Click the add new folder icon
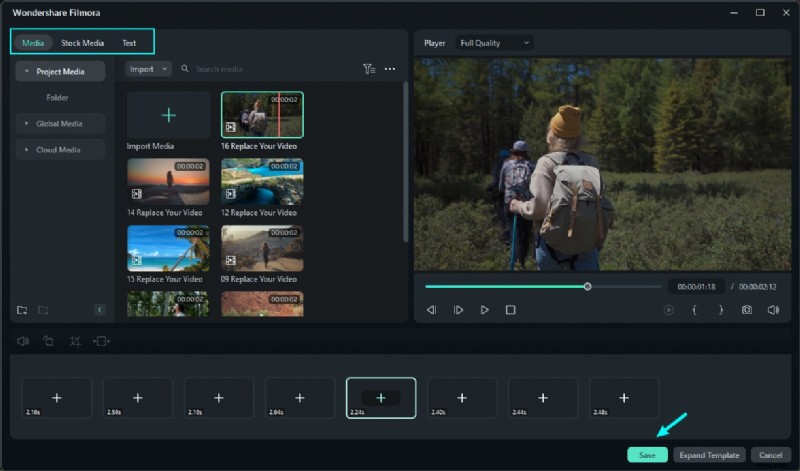 coord(22,310)
